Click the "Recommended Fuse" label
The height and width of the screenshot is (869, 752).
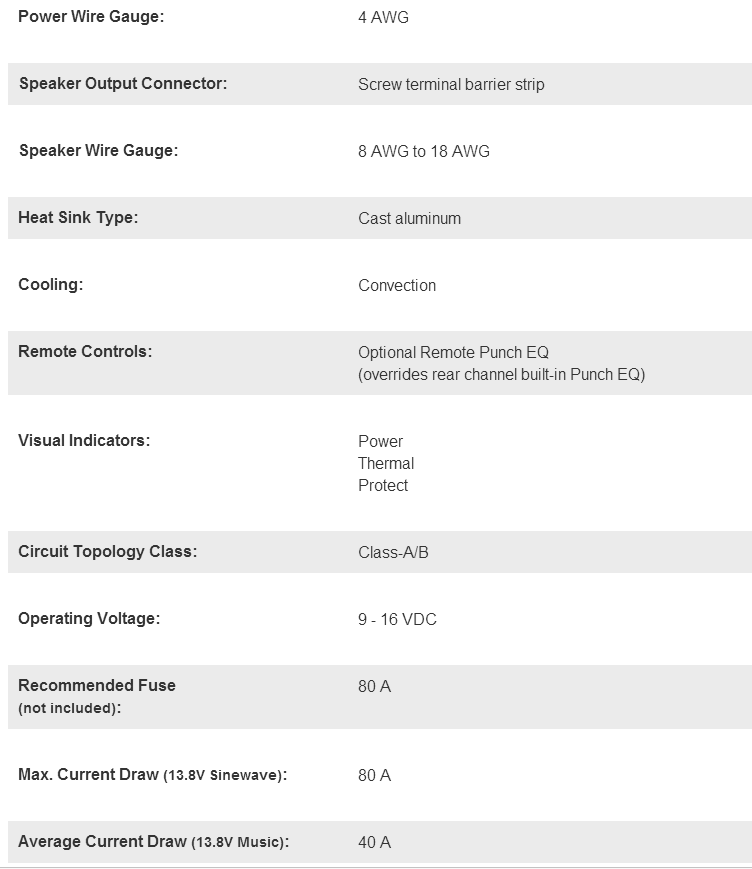tap(97, 686)
